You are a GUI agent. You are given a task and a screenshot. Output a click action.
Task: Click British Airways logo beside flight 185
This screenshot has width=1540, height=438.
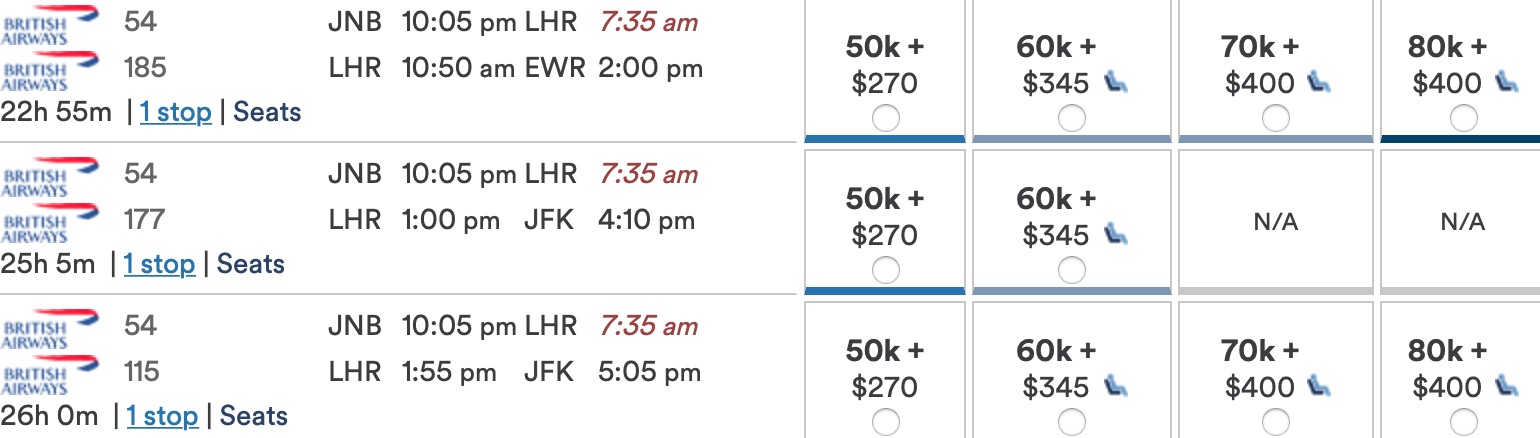coord(50,70)
